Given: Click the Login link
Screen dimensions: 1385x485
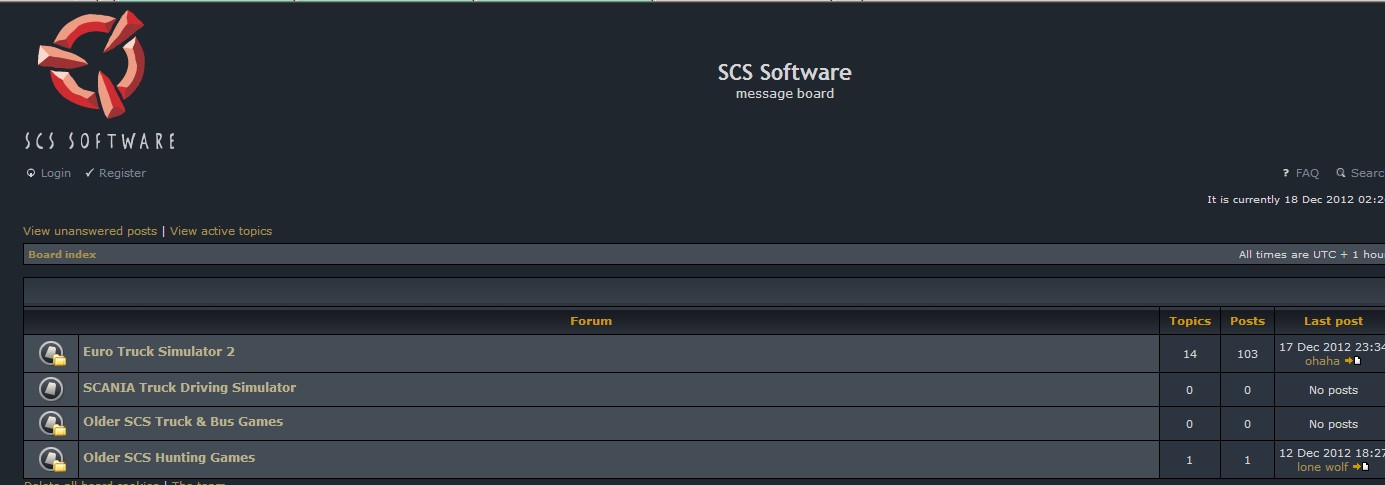Looking at the screenshot, I should point(55,173).
